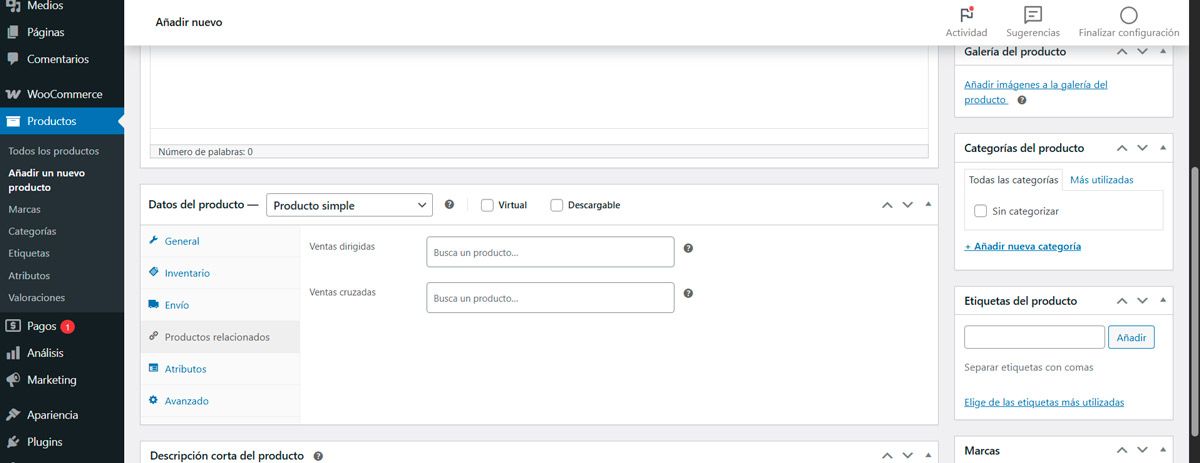Click the Finalizar configuración circle icon

(1129, 15)
